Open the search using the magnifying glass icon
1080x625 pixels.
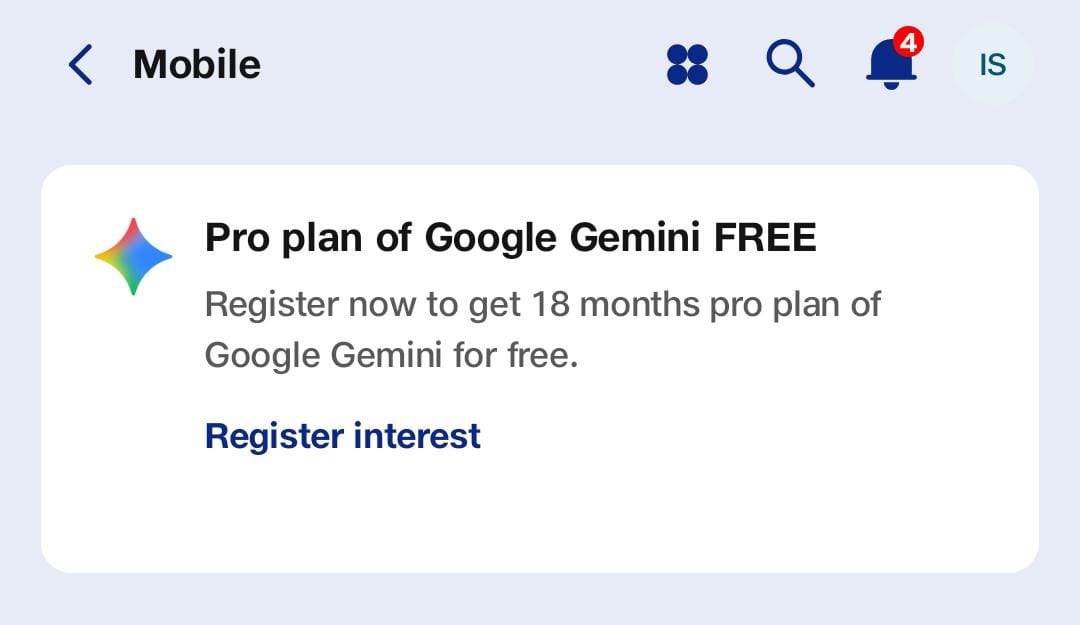click(790, 64)
